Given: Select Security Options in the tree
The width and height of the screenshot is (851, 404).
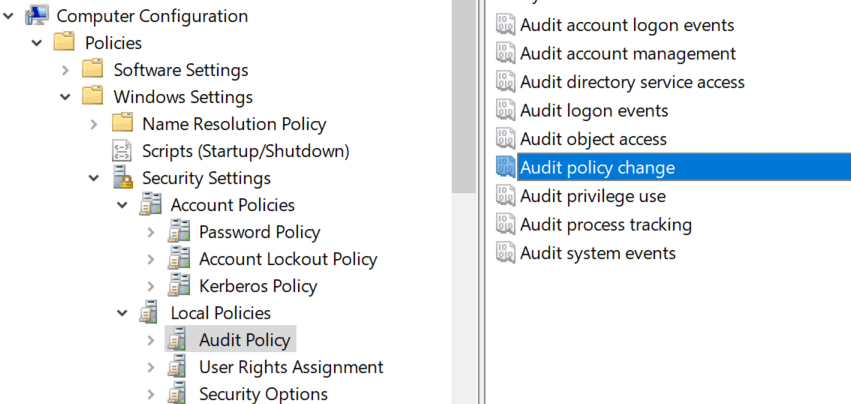Looking at the screenshot, I should click(x=263, y=394).
